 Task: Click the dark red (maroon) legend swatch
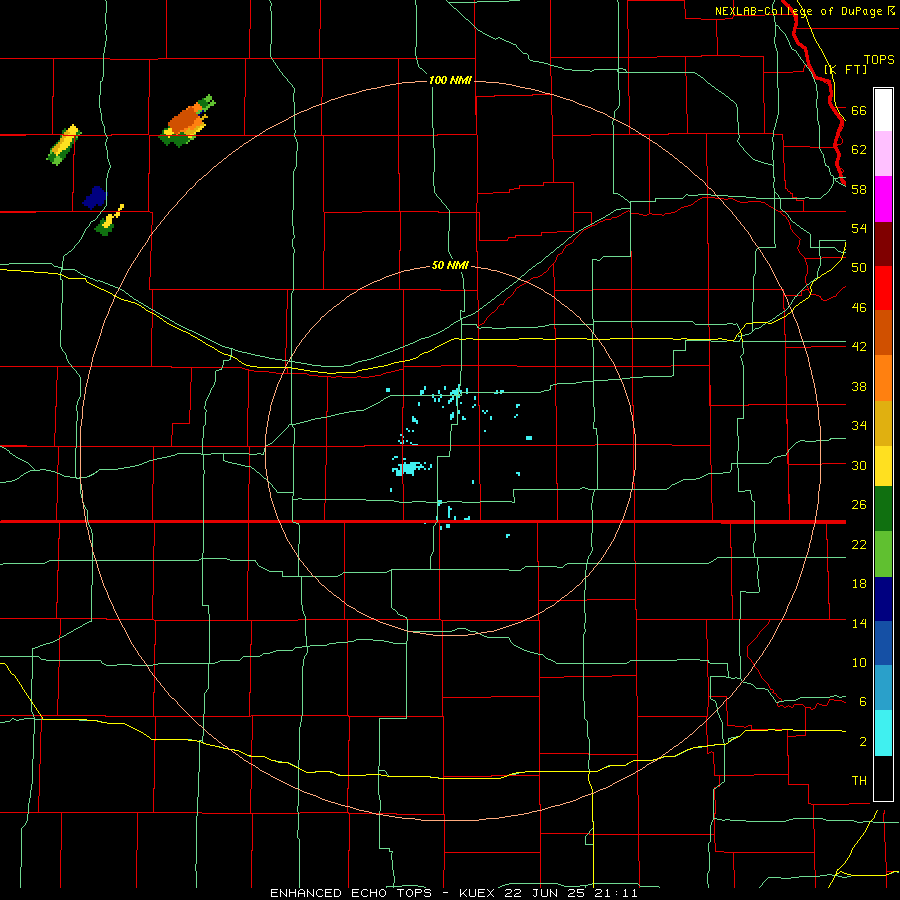[x=883, y=243]
